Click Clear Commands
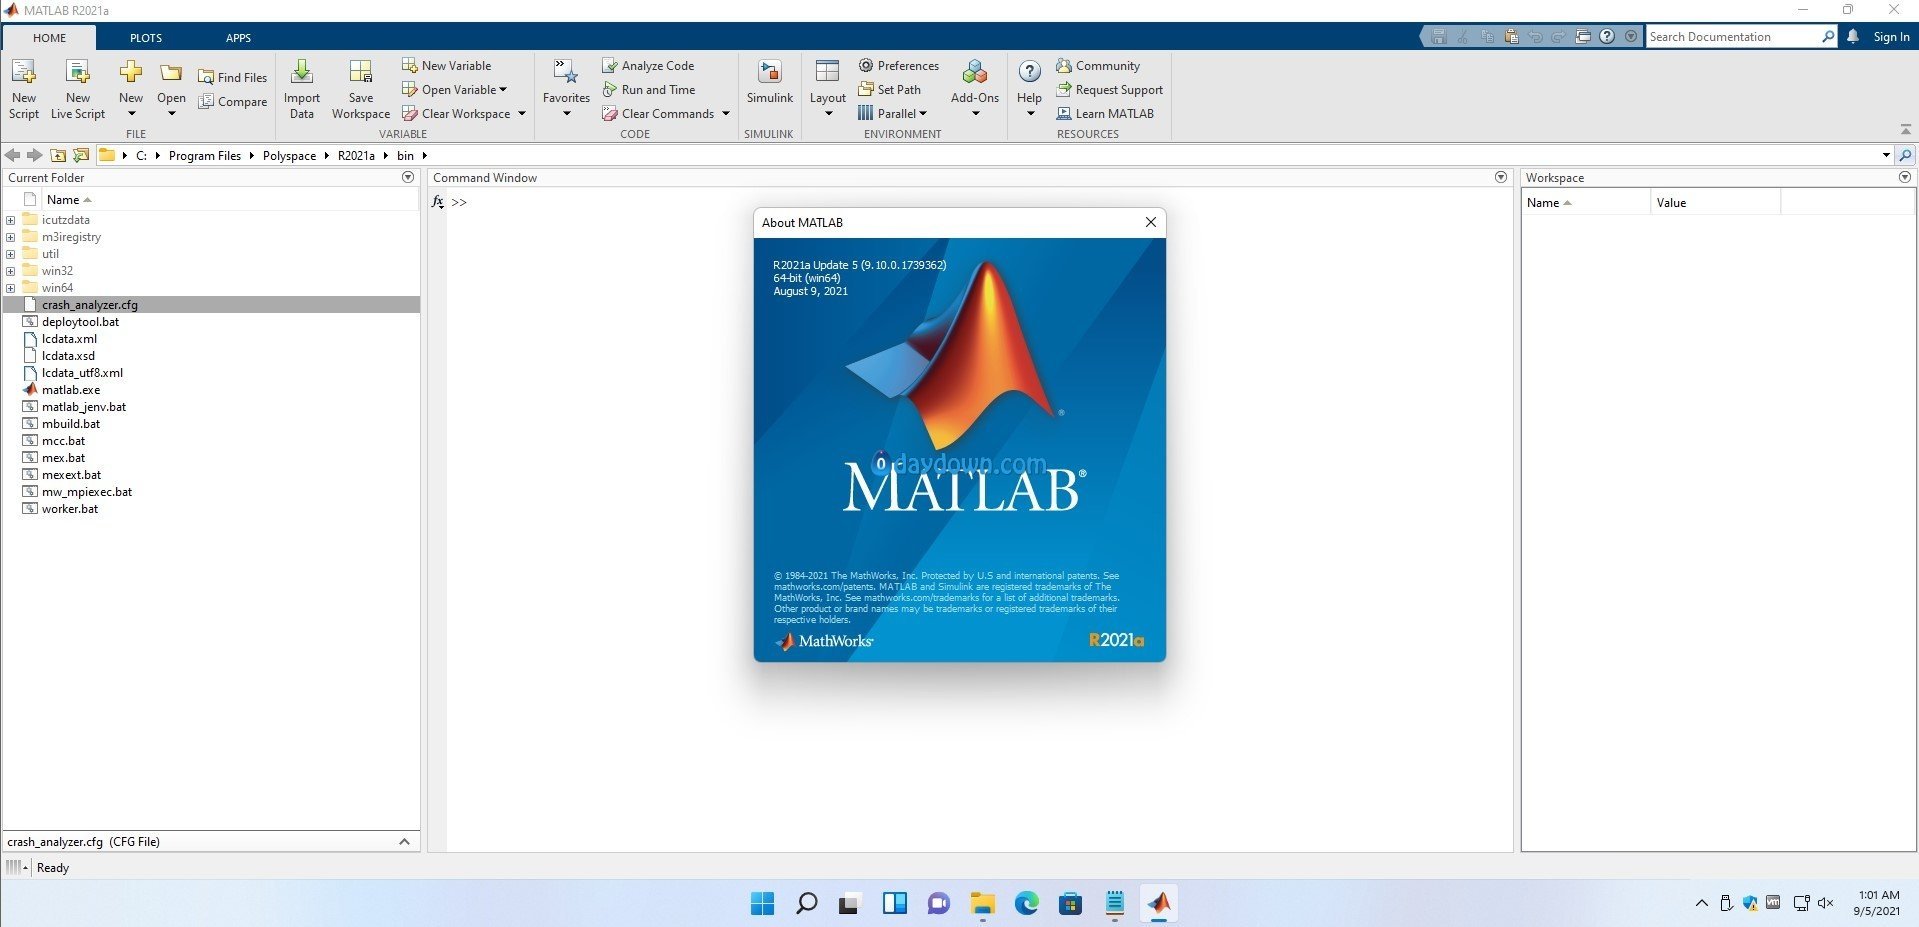 point(659,113)
